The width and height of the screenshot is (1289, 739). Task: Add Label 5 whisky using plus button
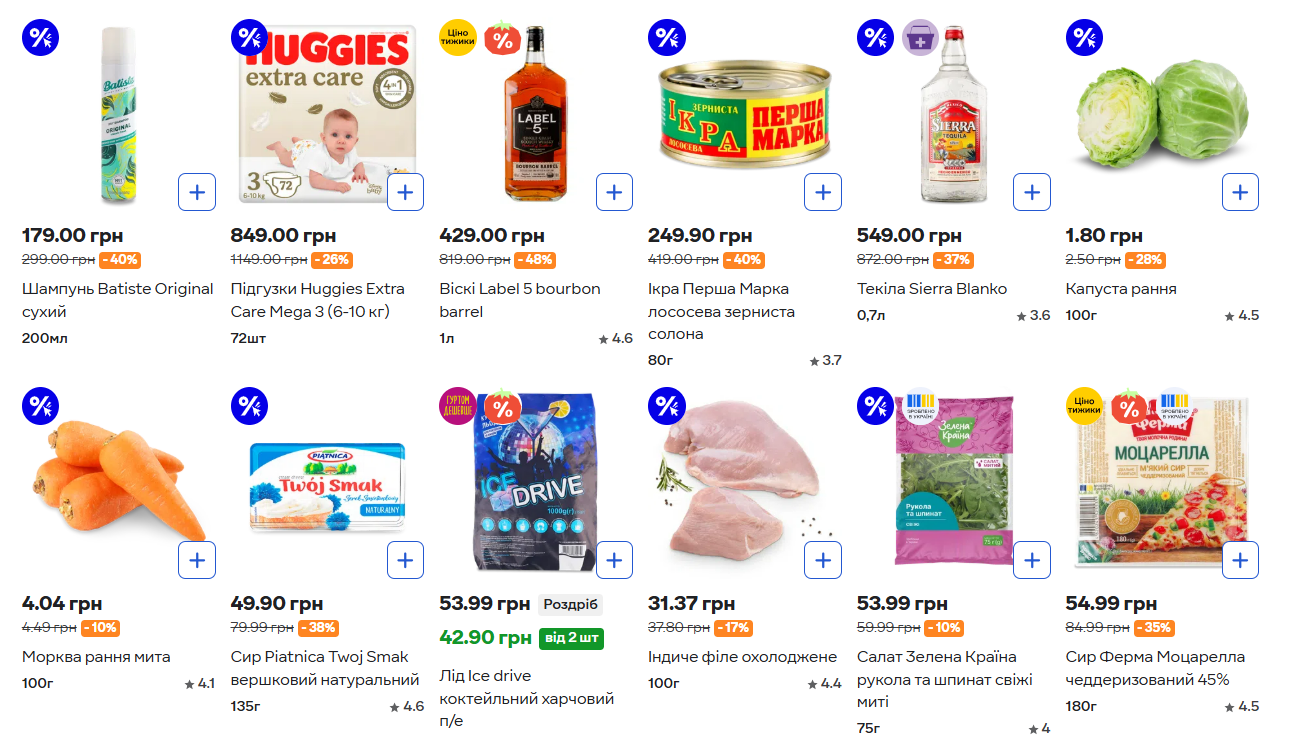tap(614, 192)
